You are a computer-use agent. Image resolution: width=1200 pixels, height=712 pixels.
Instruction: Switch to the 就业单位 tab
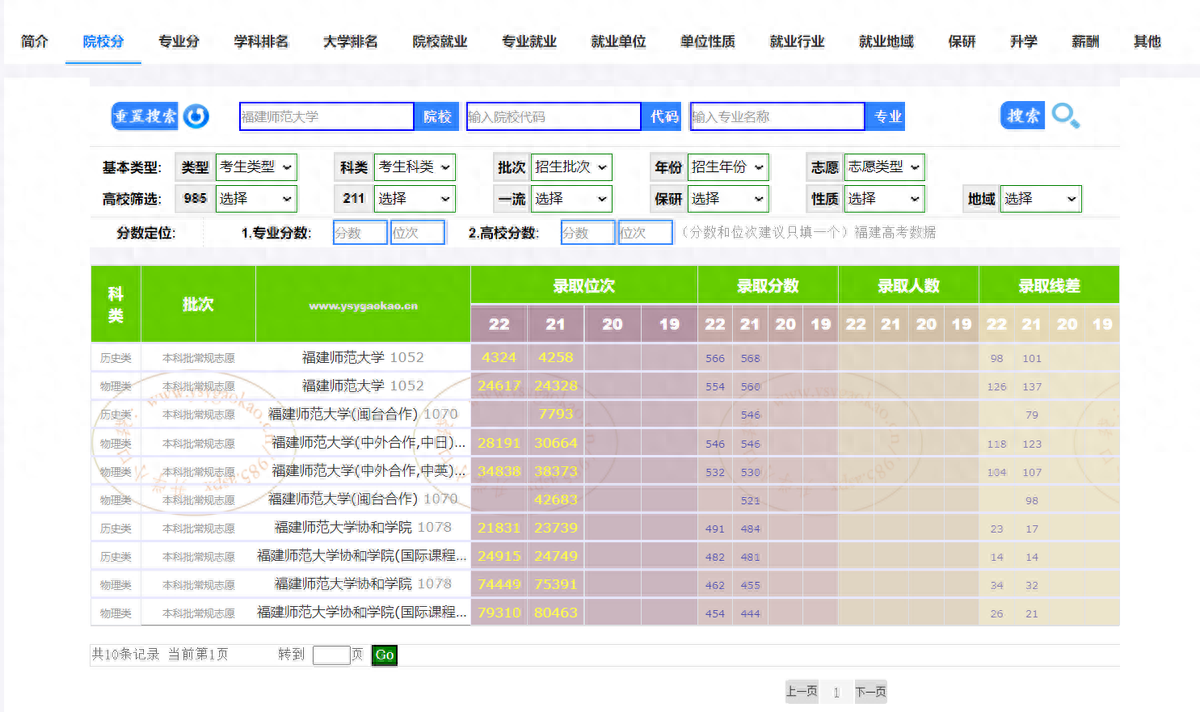(618, 42)
